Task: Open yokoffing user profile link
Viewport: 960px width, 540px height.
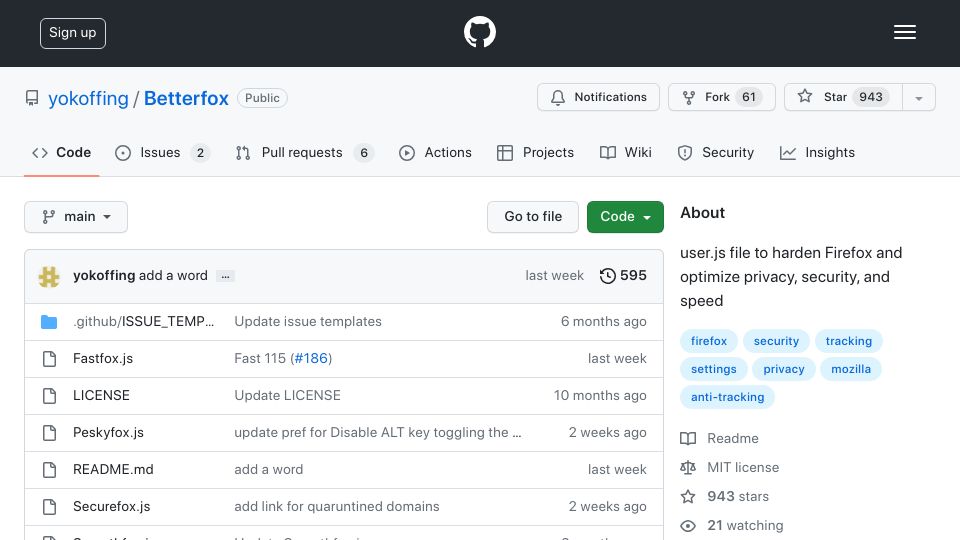Action: point(88,98)
